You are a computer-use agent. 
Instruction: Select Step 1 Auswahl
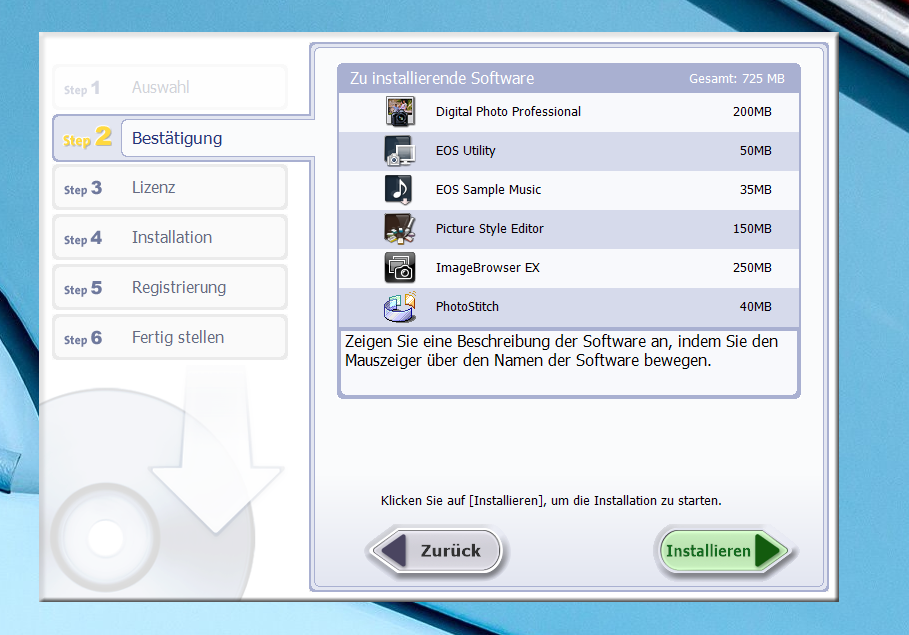click(x=170, y=88)
